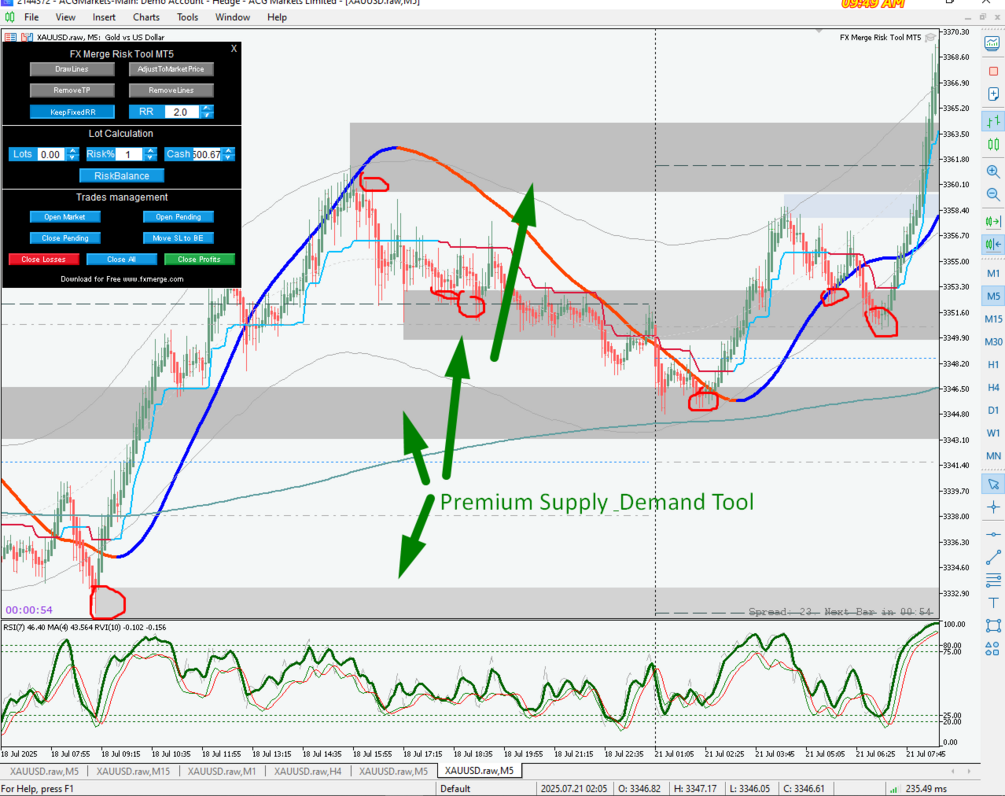Close the FX Merge Risk Tool panel with X

pyautogui.click(x=234, y=49)
